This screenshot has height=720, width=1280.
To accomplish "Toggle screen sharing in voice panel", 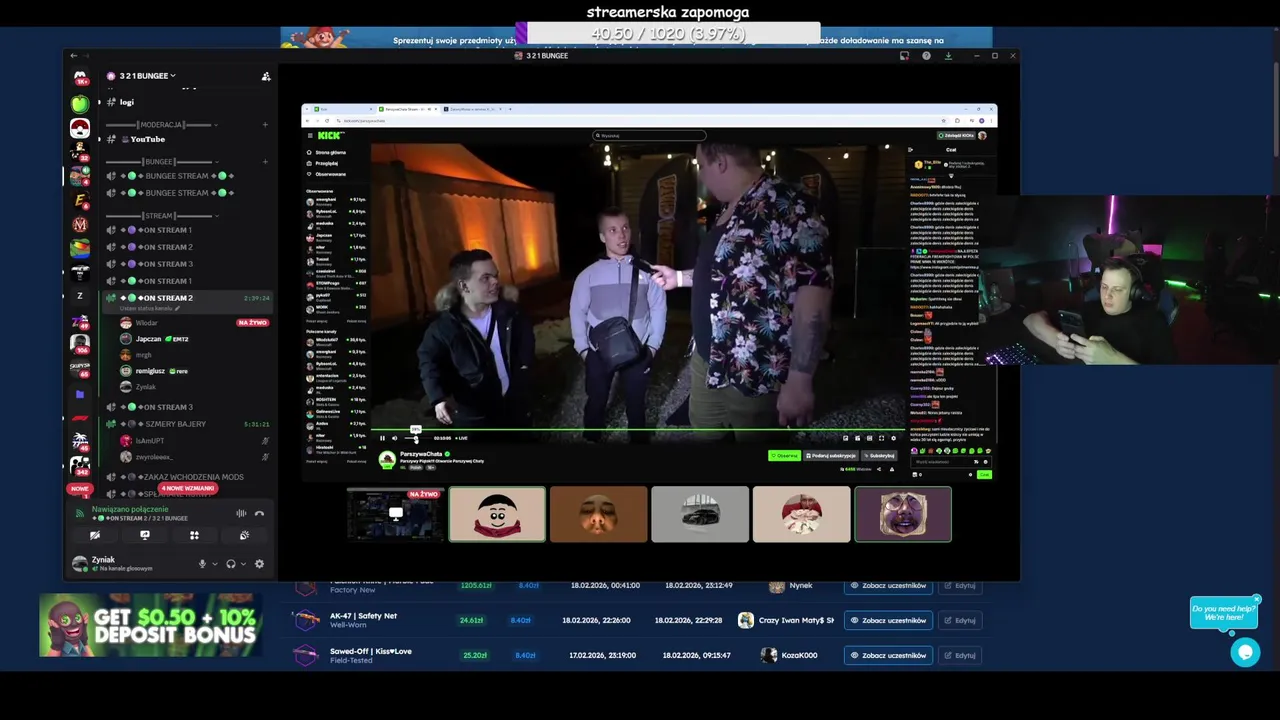I will (x=145, y=535).
